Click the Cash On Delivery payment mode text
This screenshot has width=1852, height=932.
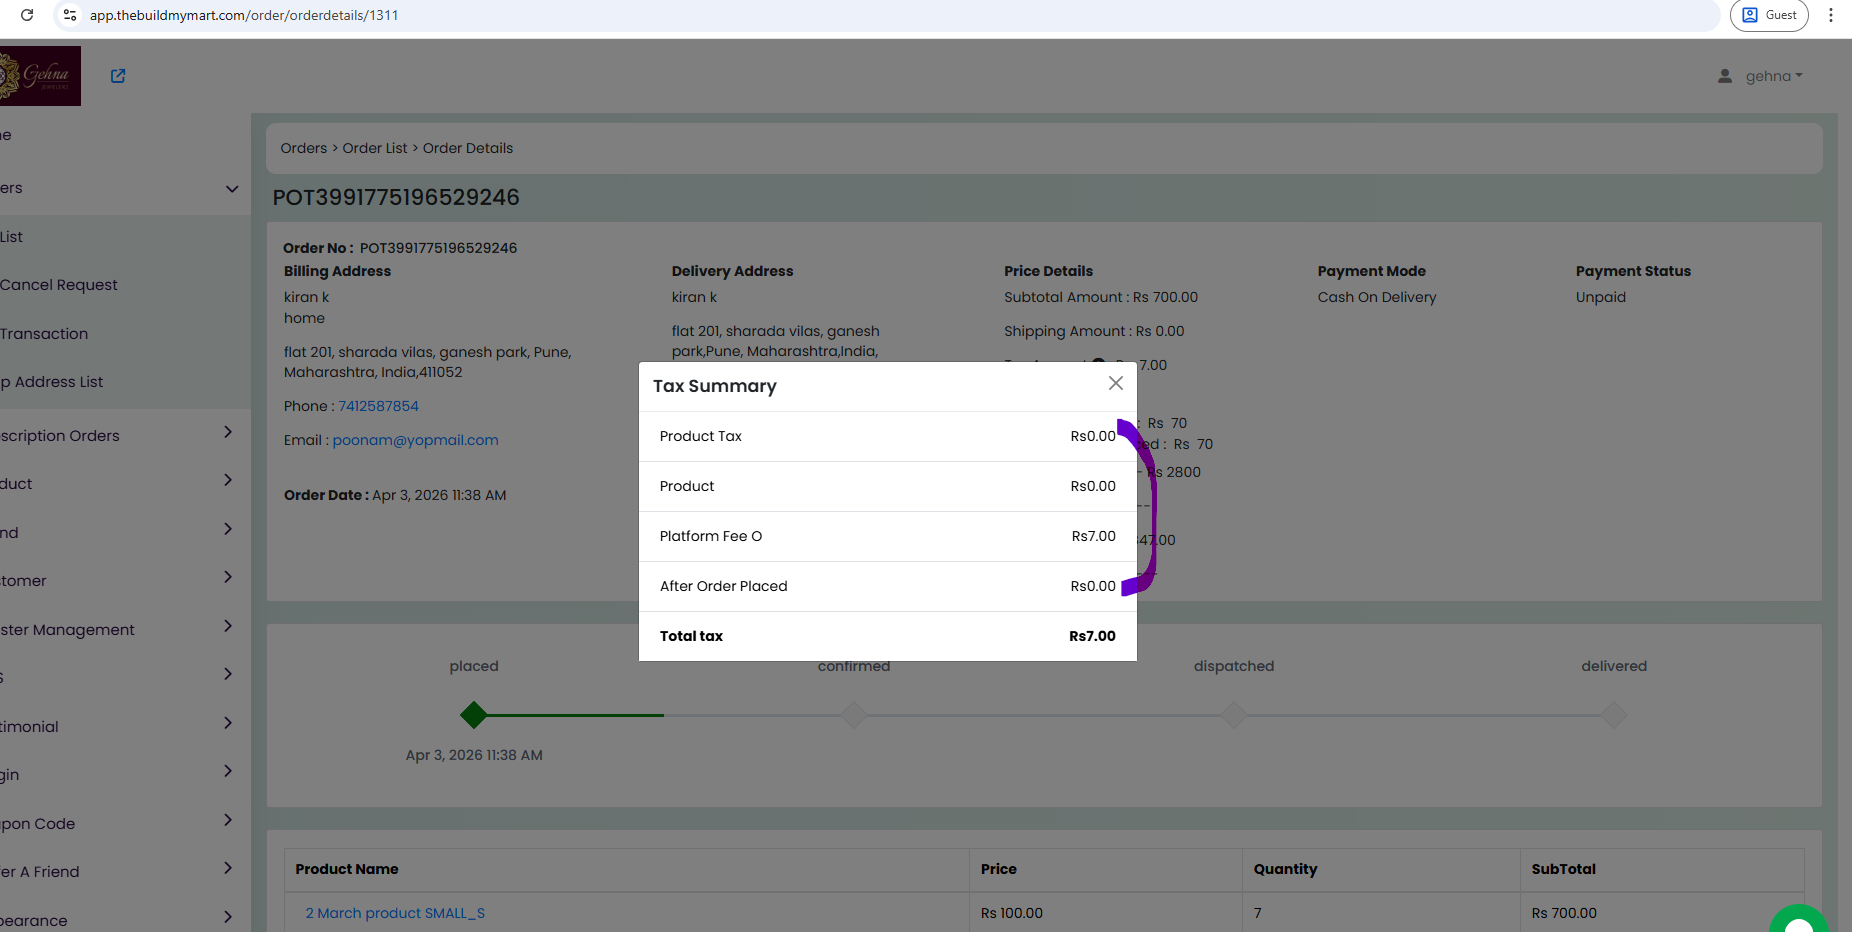1377,297
